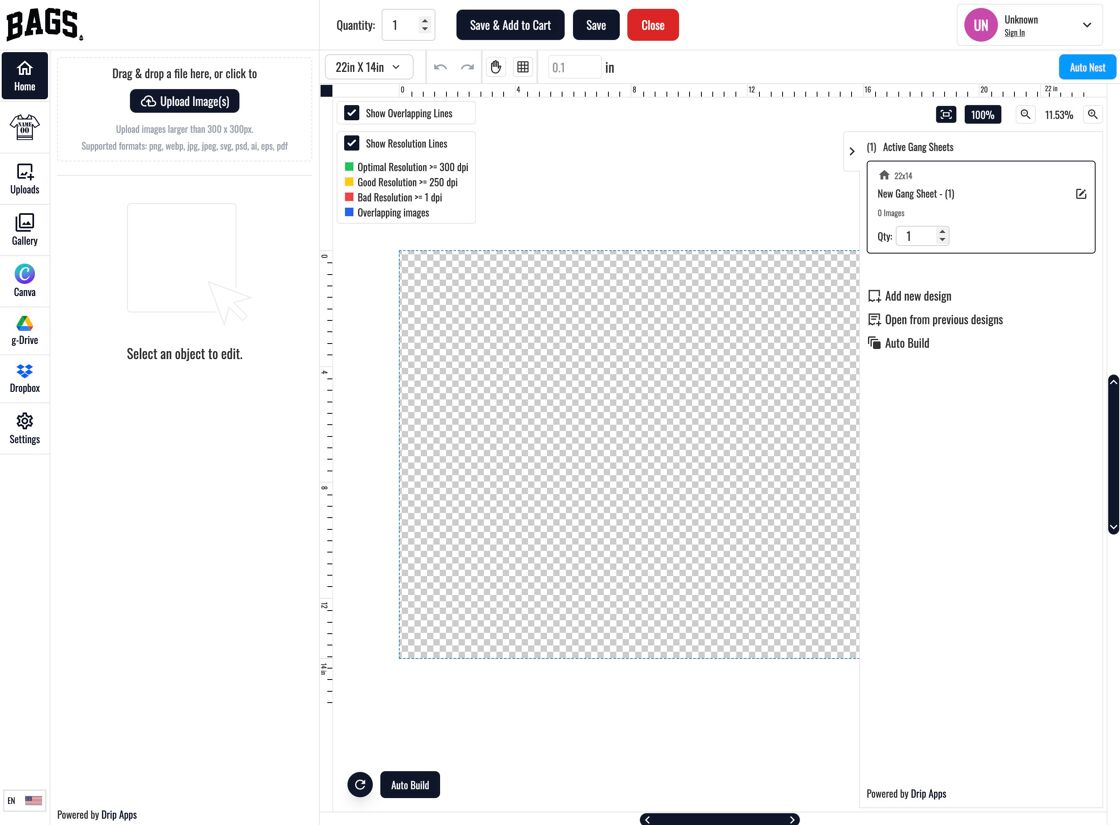The image size is (1120, 825).
Task: Open the Settings sidebar tab
Action: tap(24, 429)
